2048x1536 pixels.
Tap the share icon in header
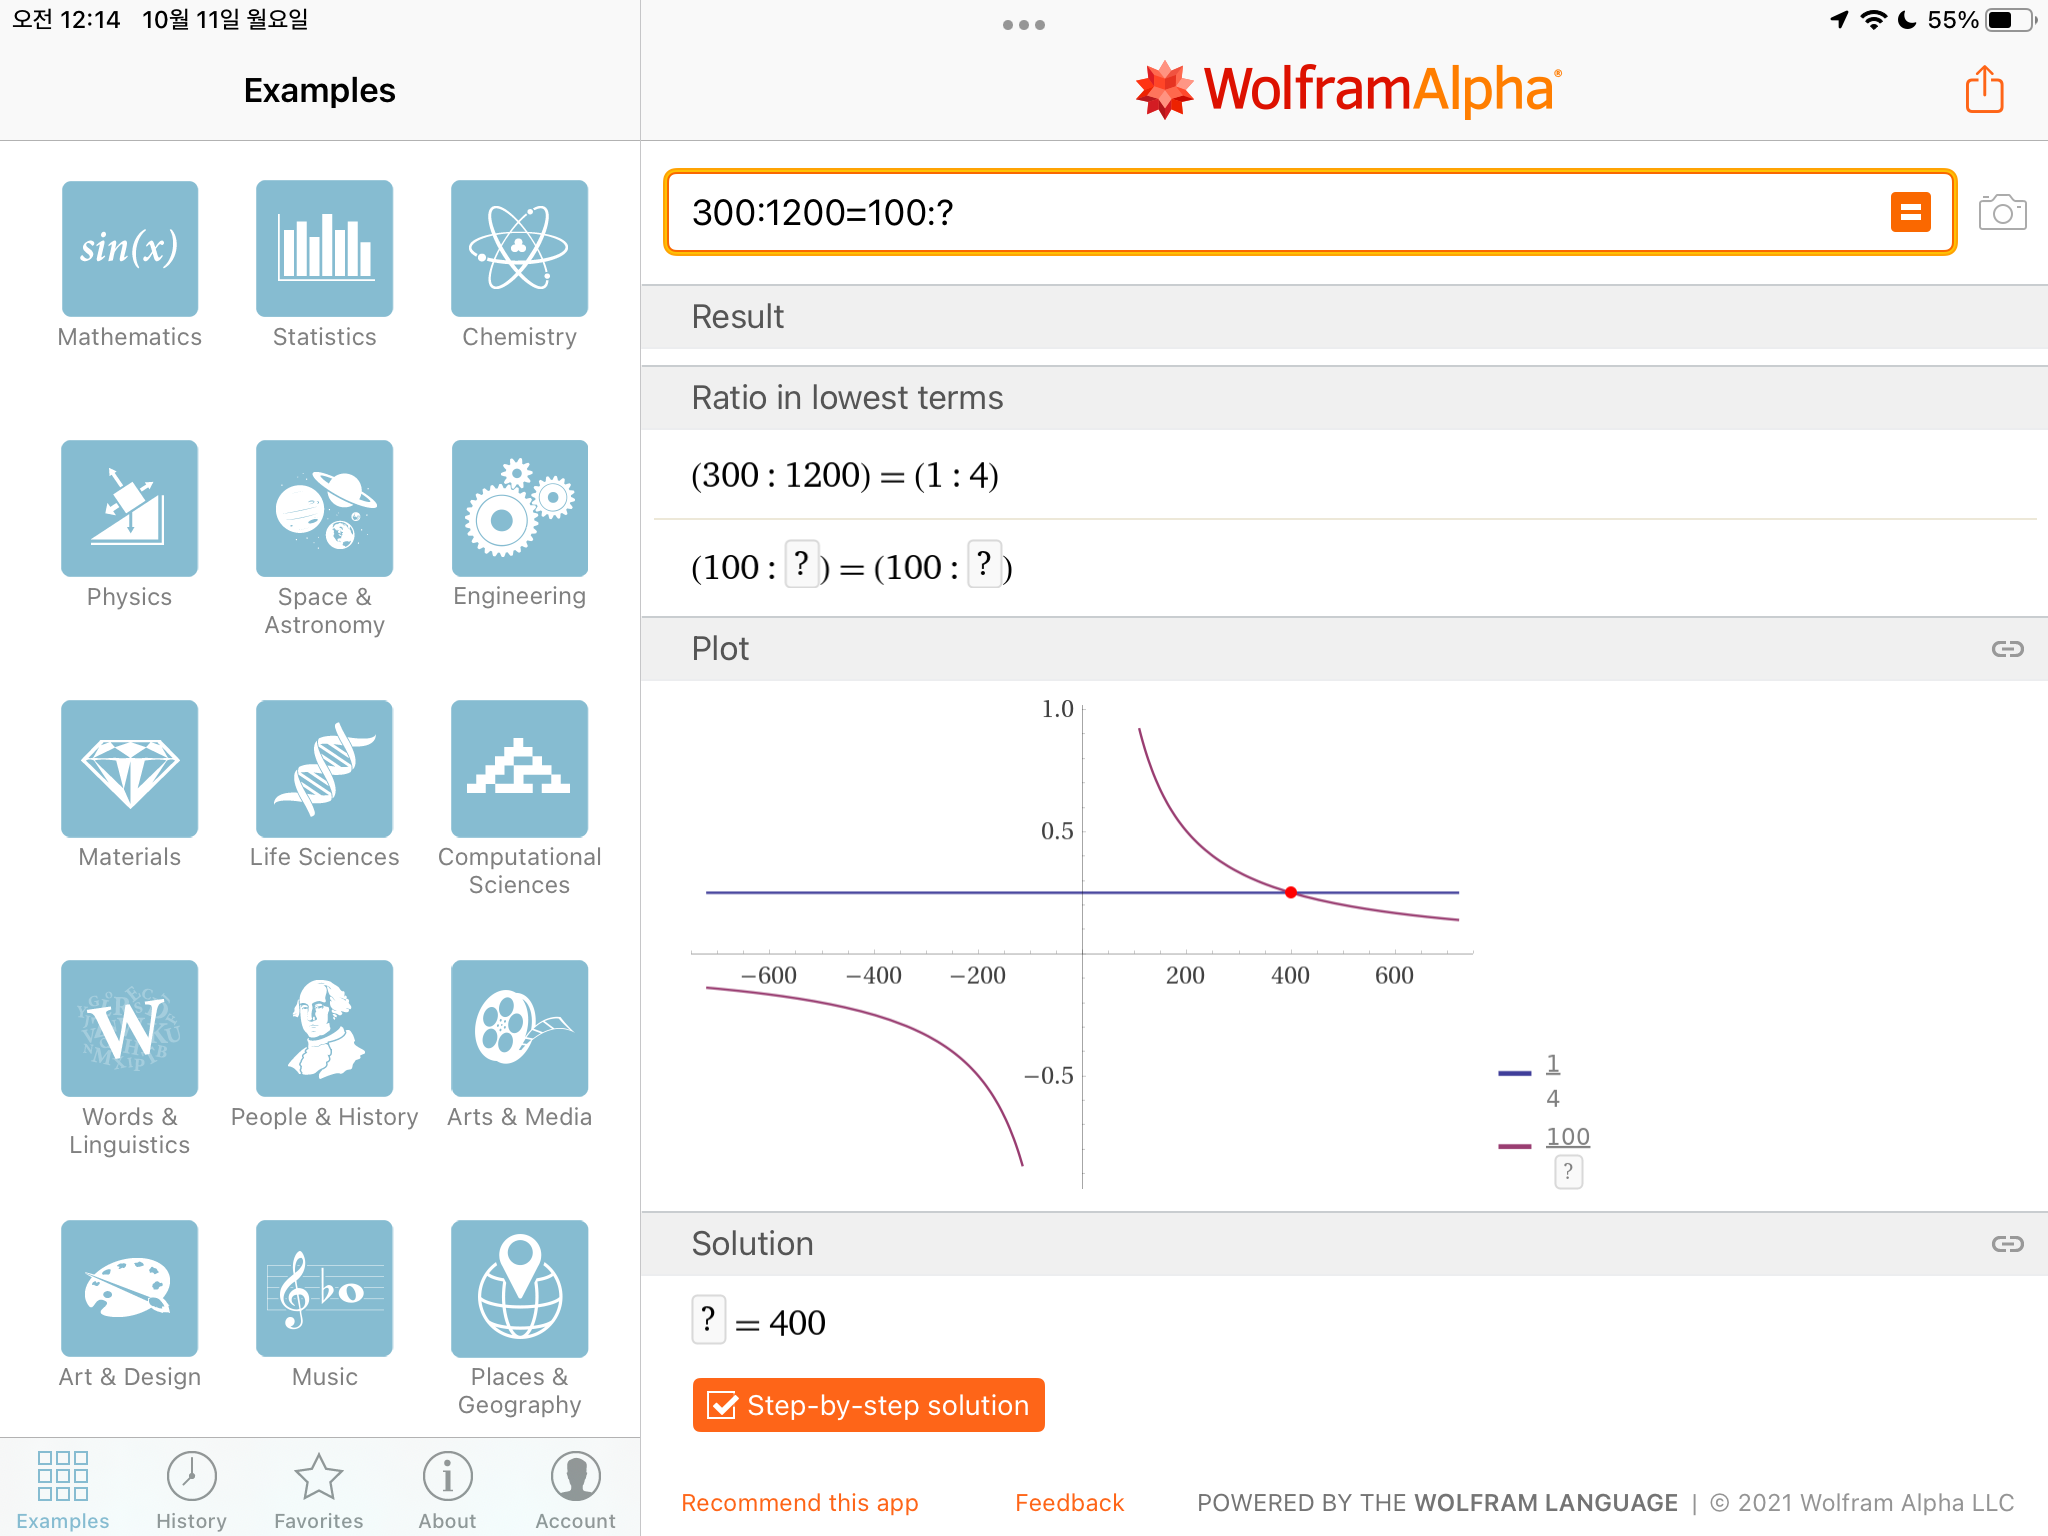[x=1984, y=90]
